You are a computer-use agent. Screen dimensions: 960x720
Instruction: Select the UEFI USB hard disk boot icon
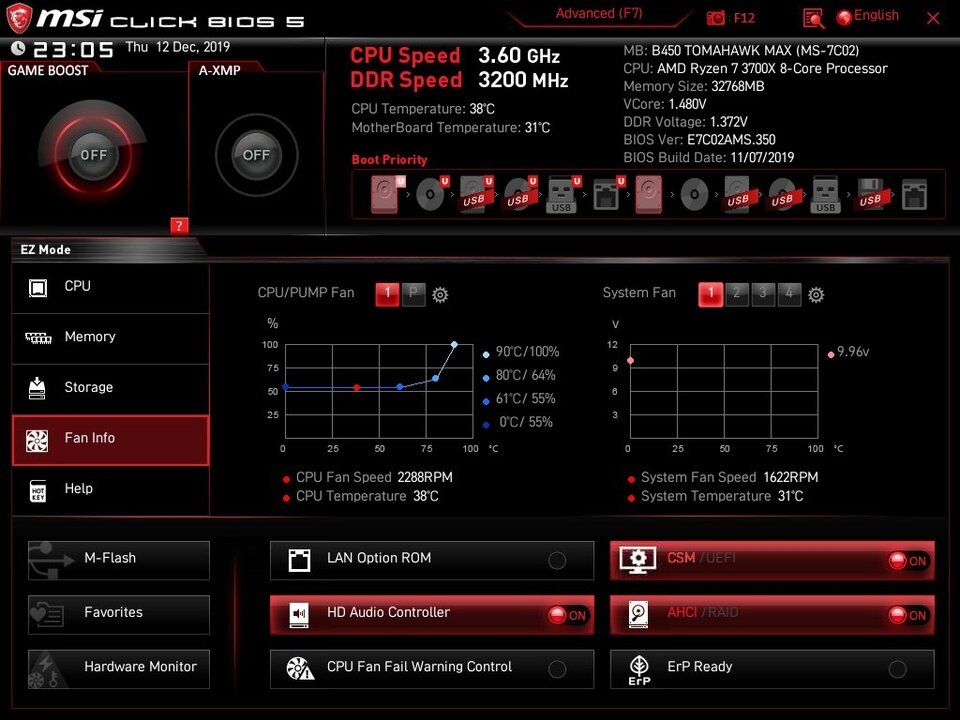(x=476, y=195)
